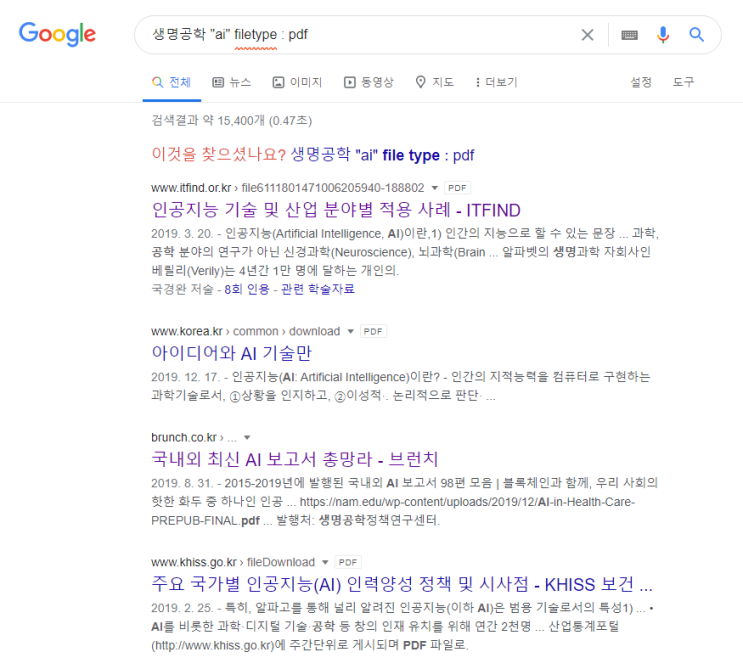Click the 관련 학술자료 link
Screen dimensions: 743x669
click(317, 289)
